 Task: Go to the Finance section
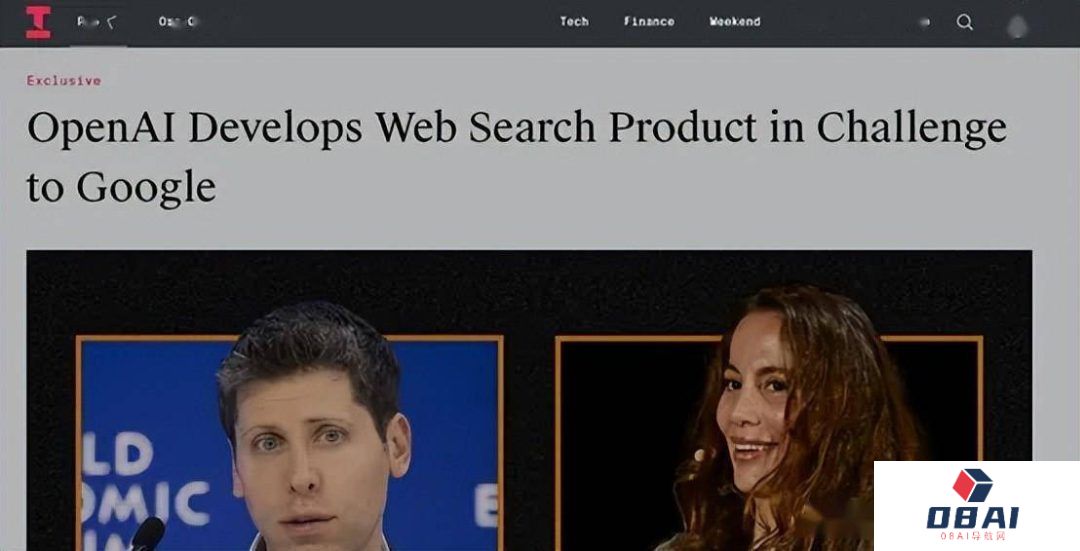coord(649,21)
